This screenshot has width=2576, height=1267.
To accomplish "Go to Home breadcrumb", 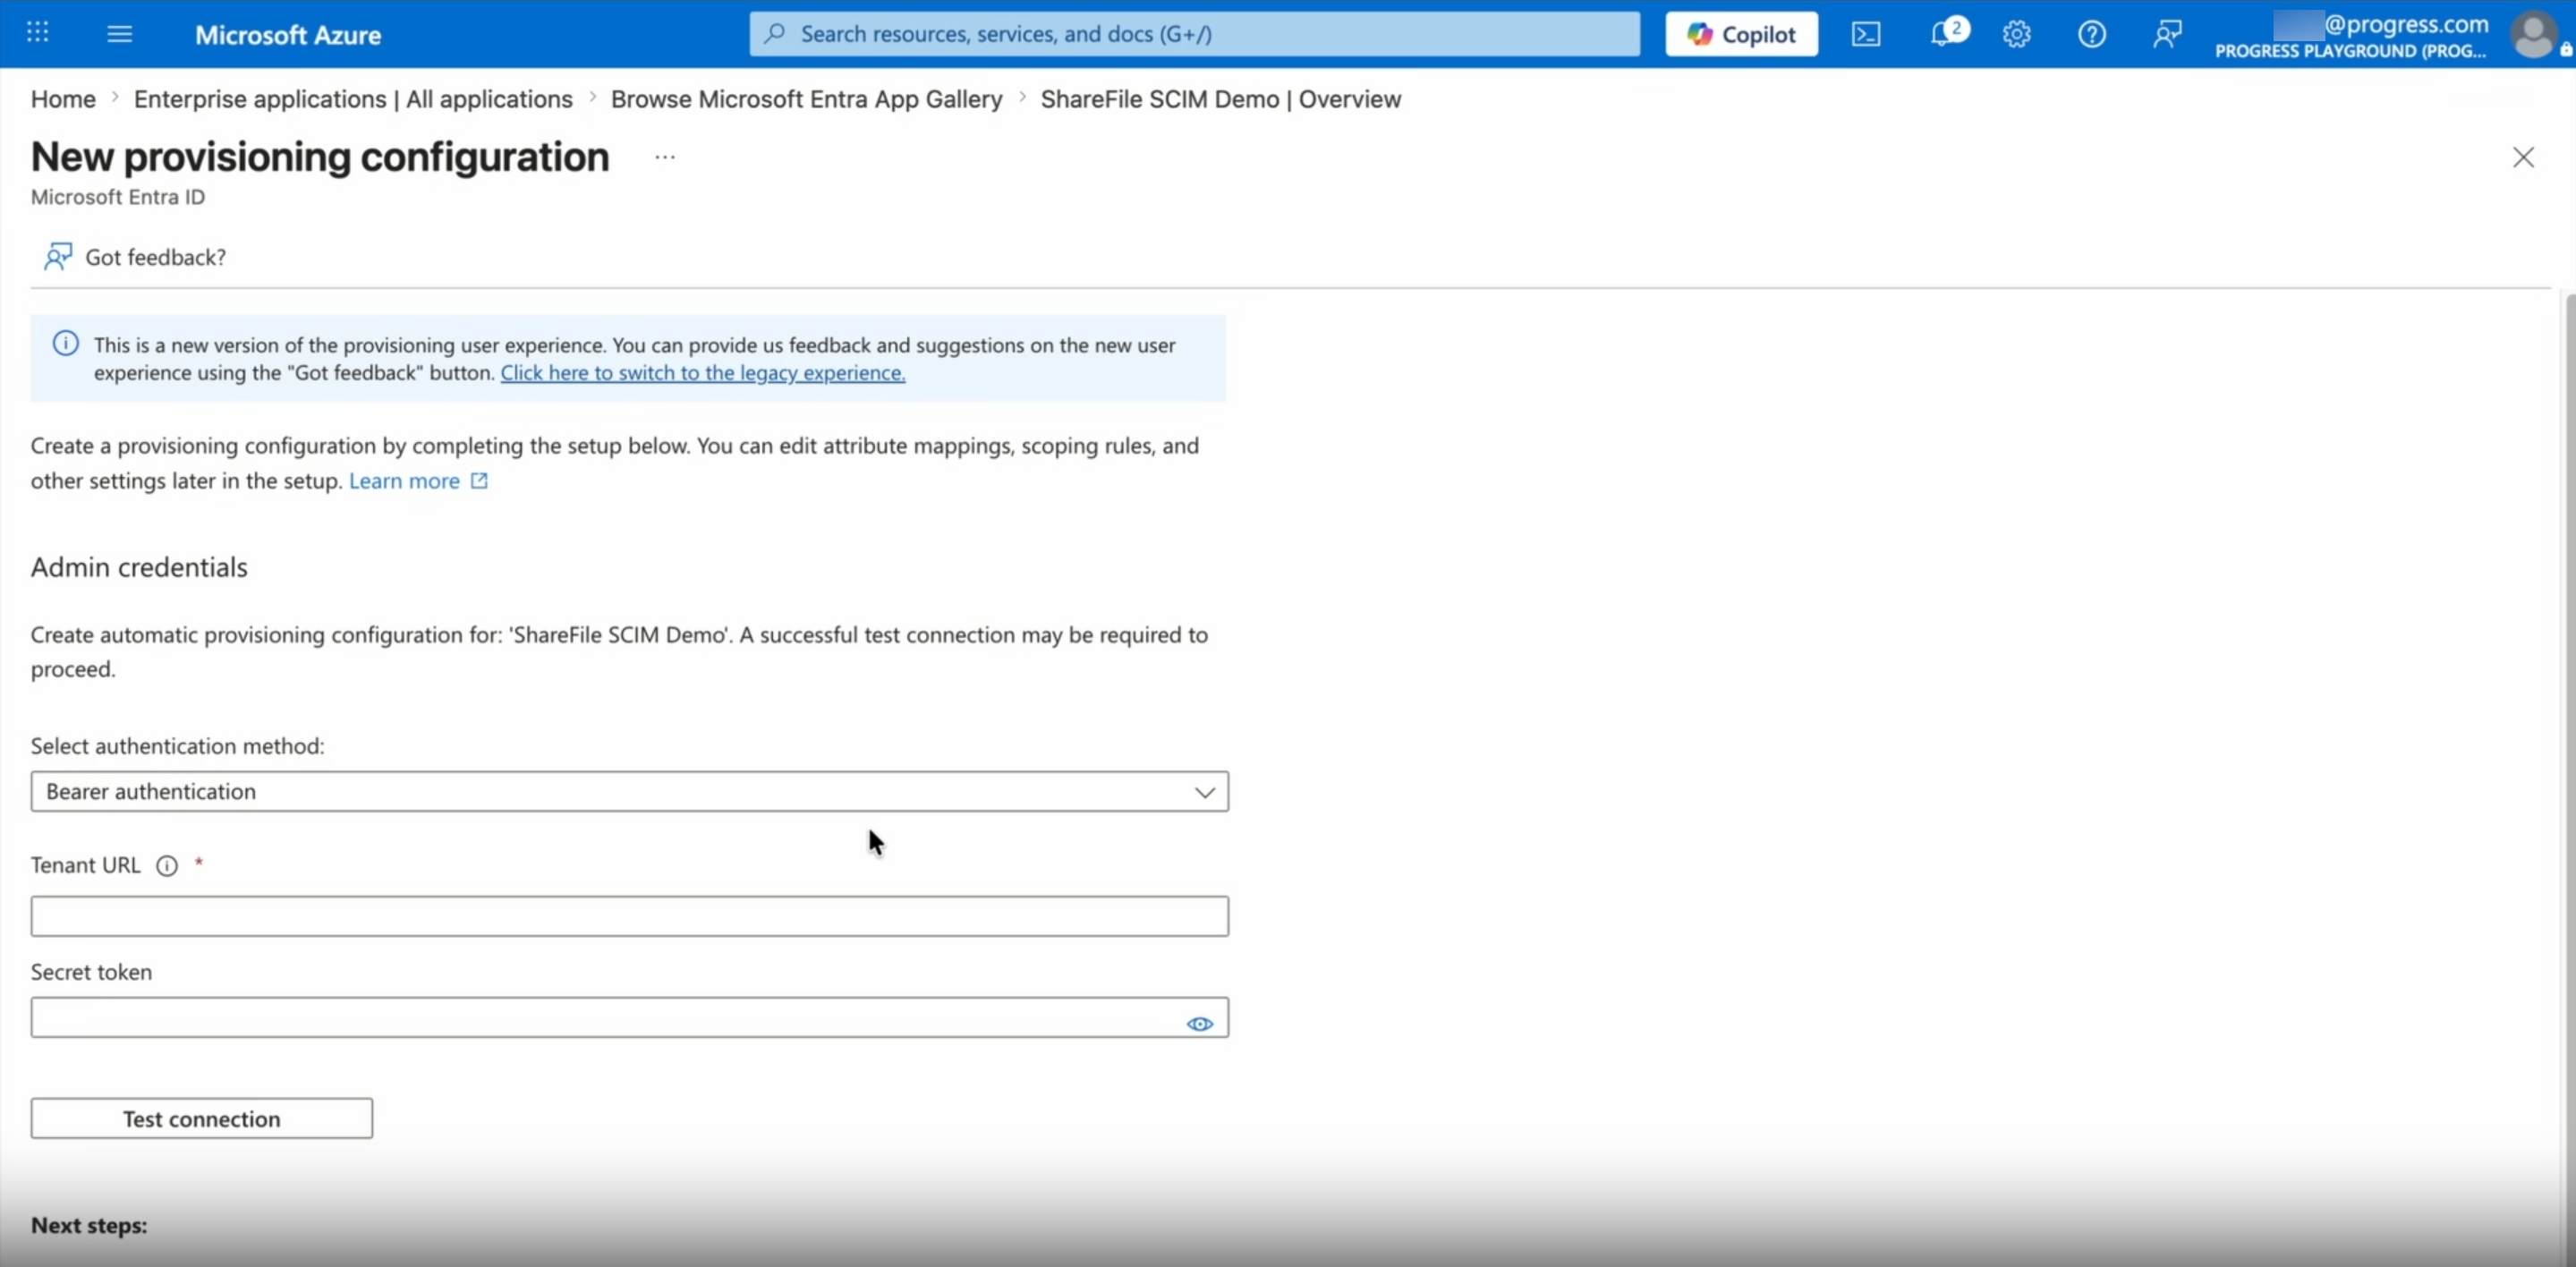I will [x=63, y=99].
